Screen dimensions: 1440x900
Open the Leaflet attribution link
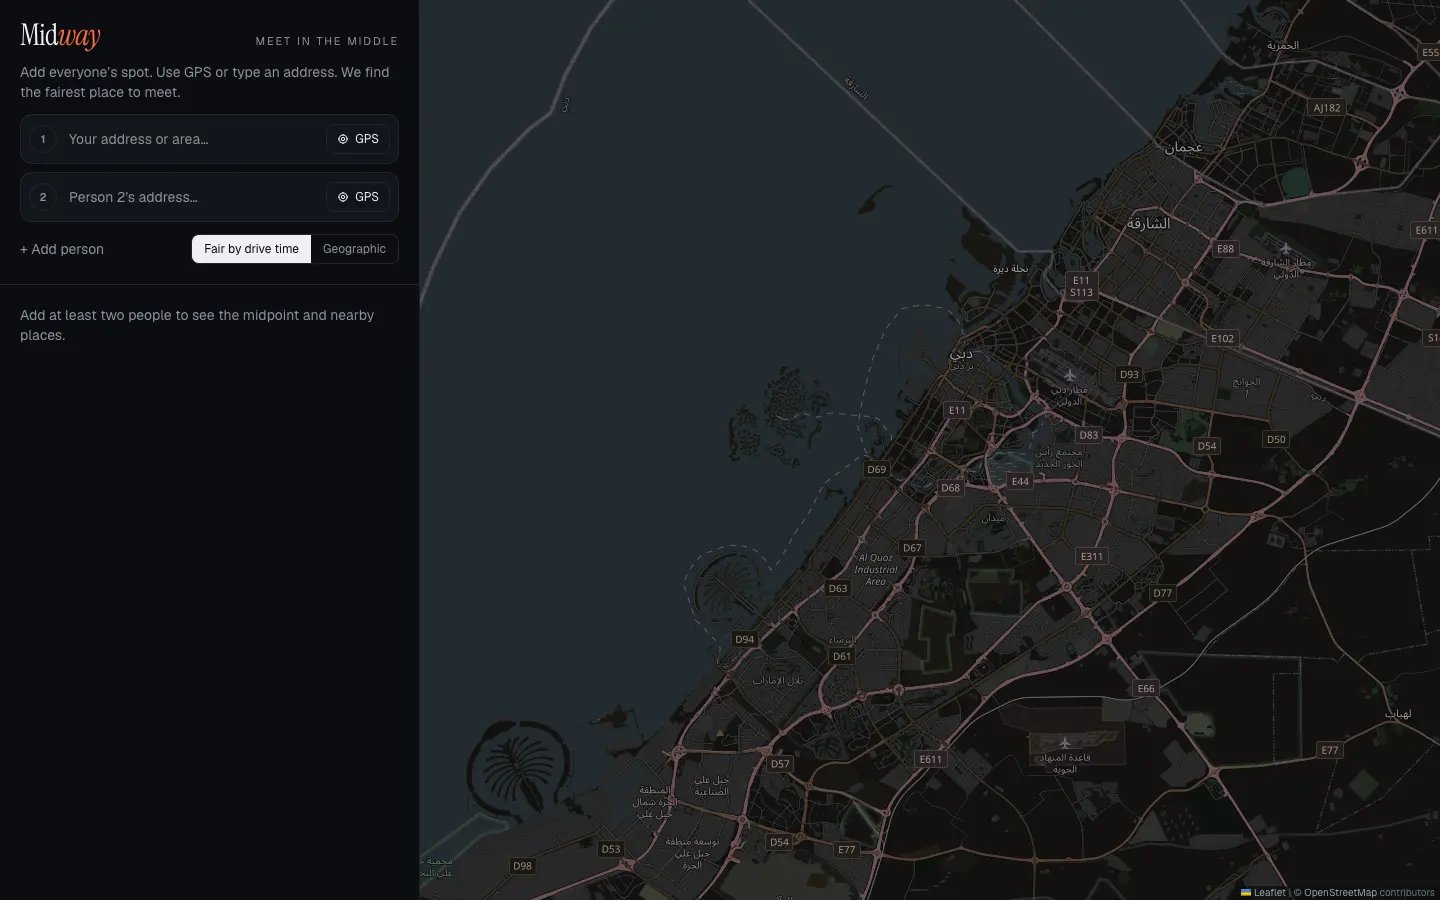[1263, 892]
